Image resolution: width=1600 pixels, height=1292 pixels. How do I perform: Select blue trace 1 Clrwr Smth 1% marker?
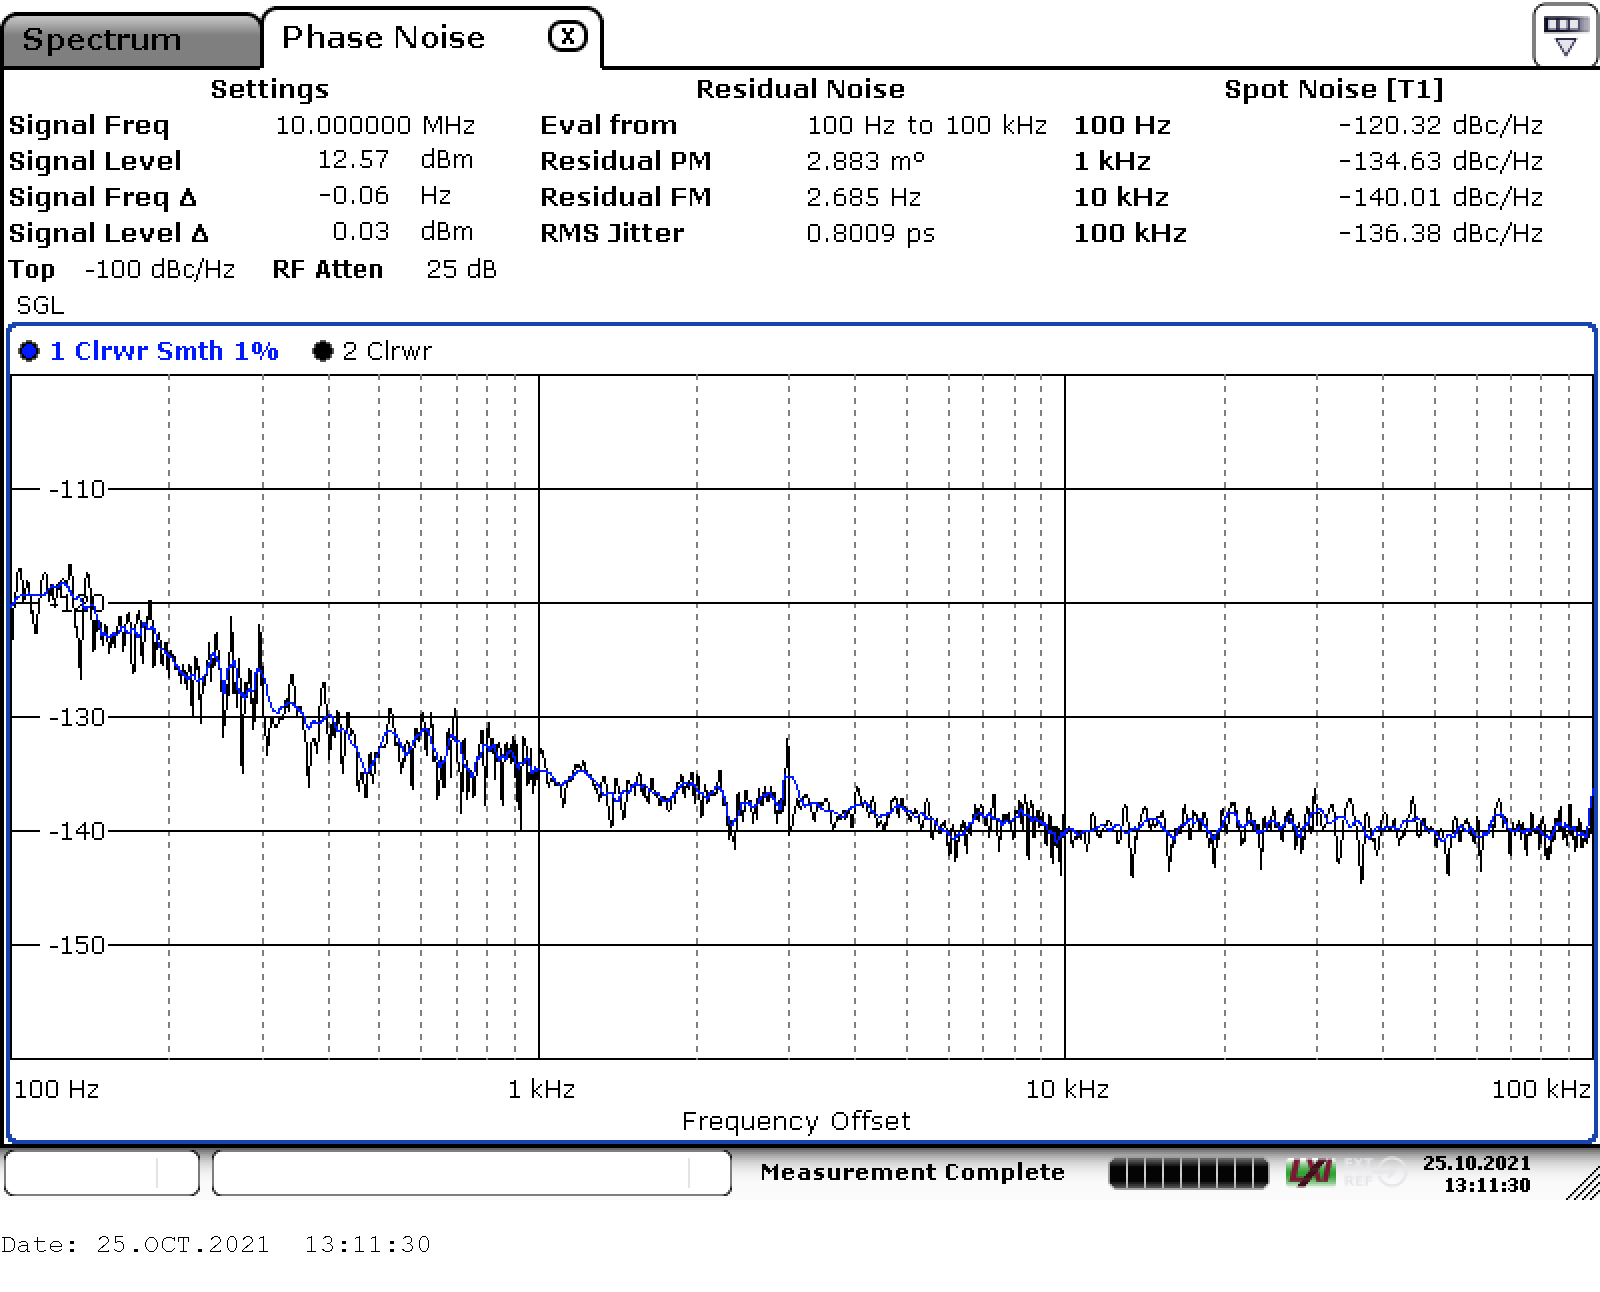(29, 351)
